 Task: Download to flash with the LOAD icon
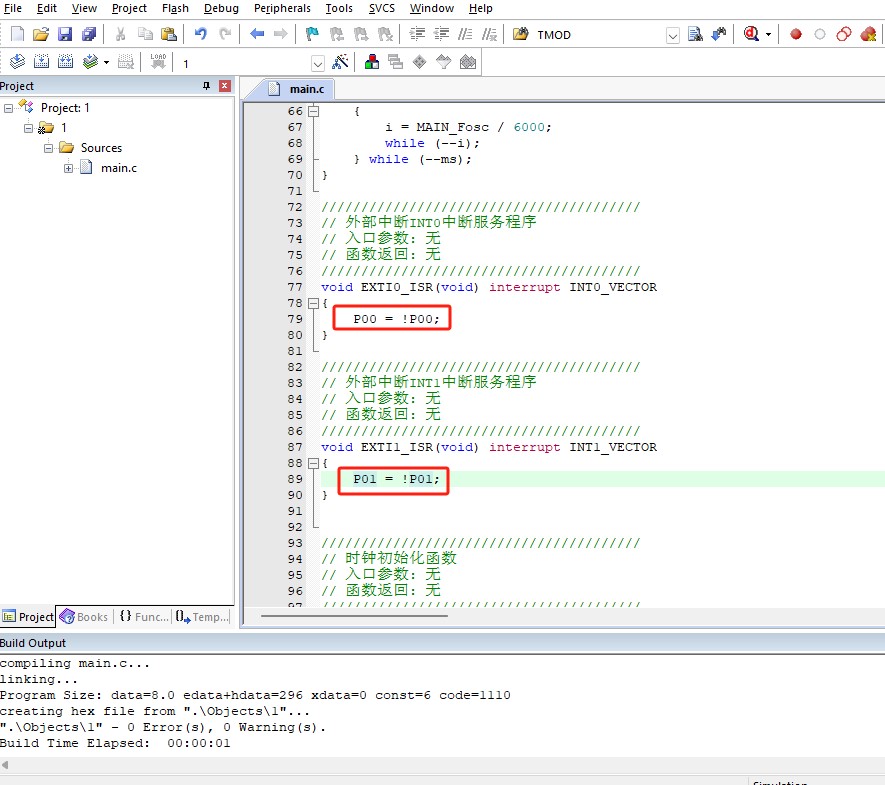pos(158,62)
